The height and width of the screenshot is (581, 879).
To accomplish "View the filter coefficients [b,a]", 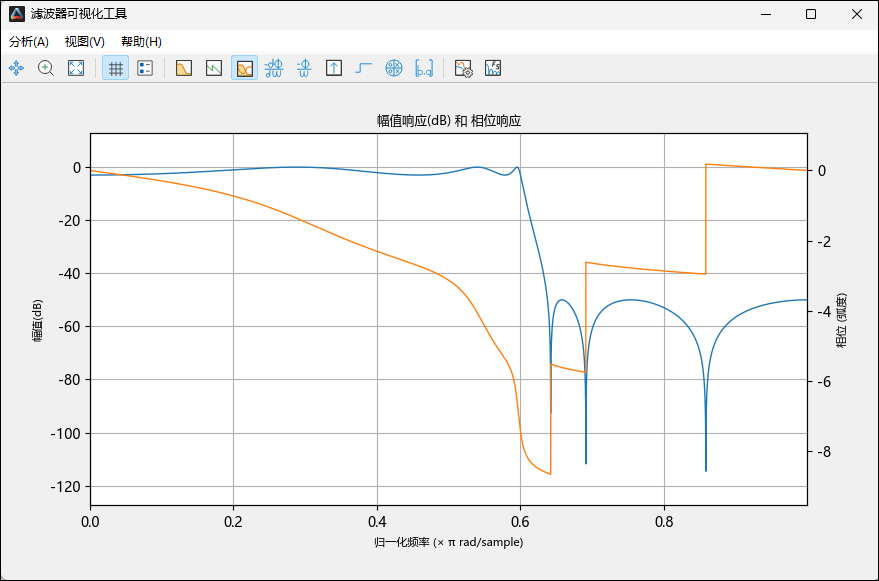I will [424, 68].
